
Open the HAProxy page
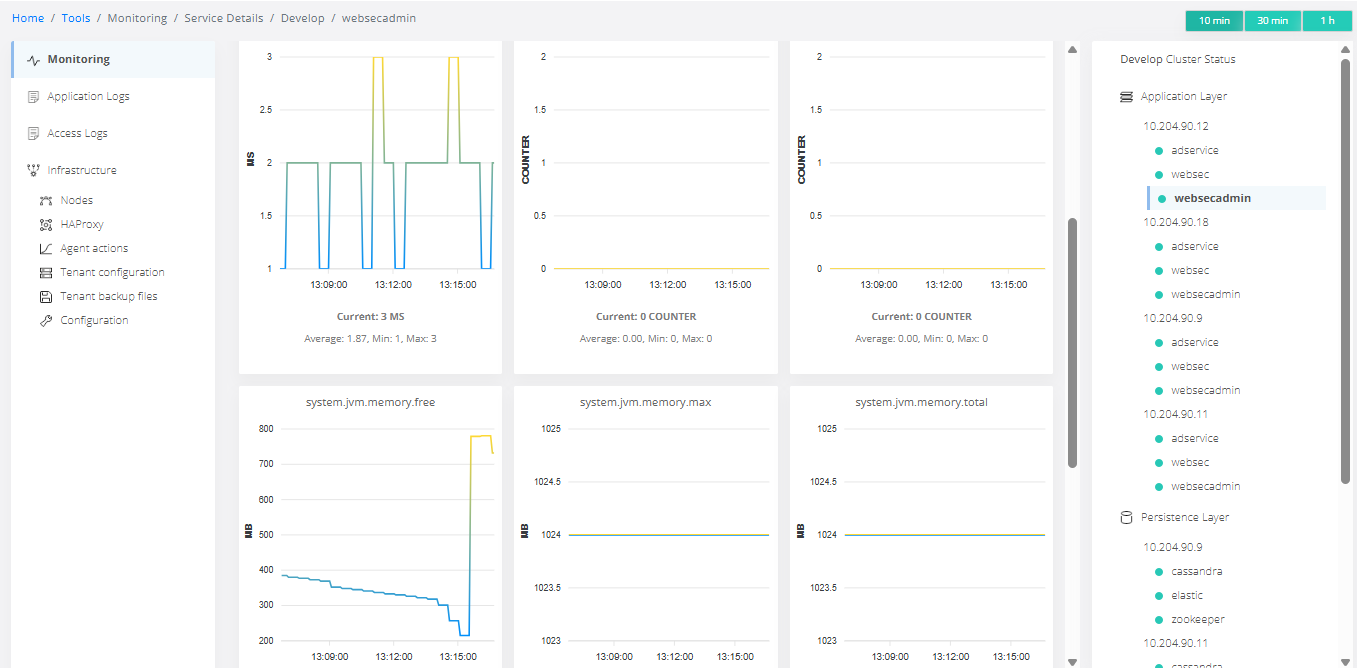point(82,225)
